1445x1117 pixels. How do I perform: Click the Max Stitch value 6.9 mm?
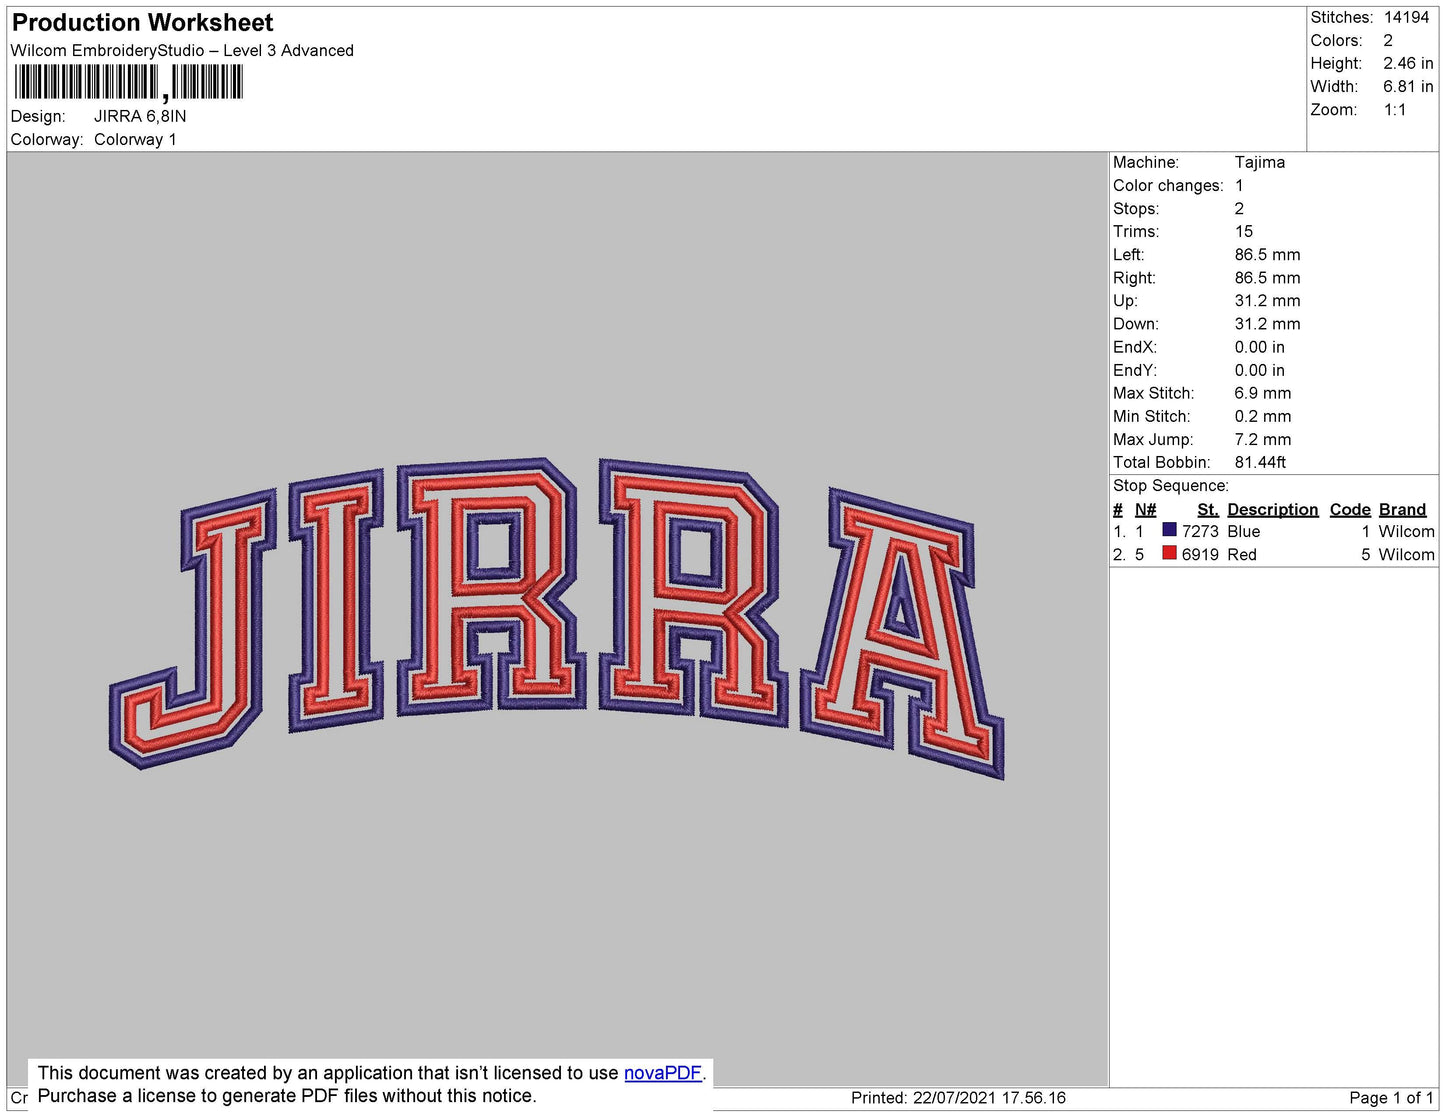pyautogui.click(x=1262, y=394)
